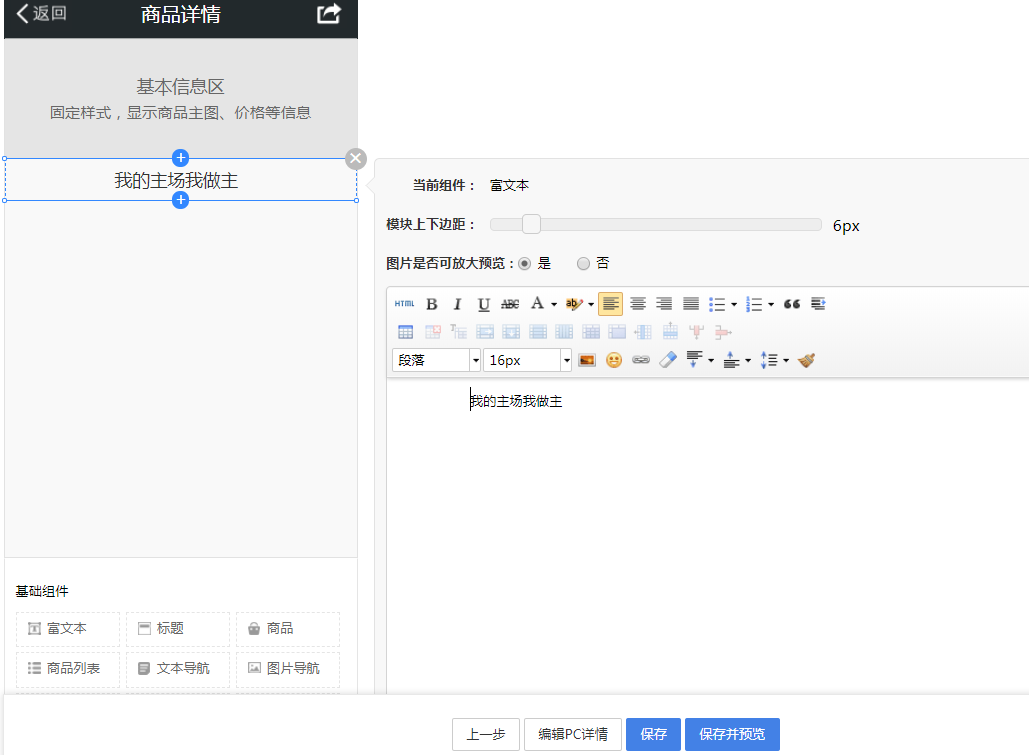Image resolution: width=1029 pixels, height=755 pixels.
Task: Click the share icon in the header
Action: [x=329, y=14]
